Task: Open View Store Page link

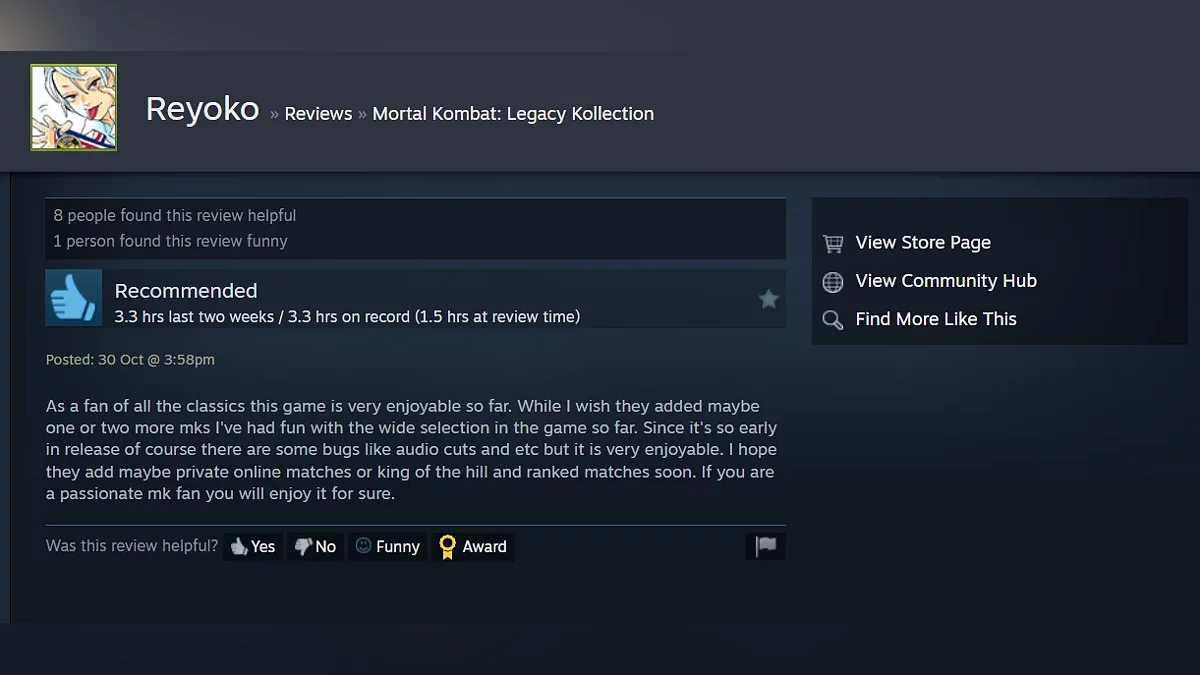Action: (x=923, y=243)
